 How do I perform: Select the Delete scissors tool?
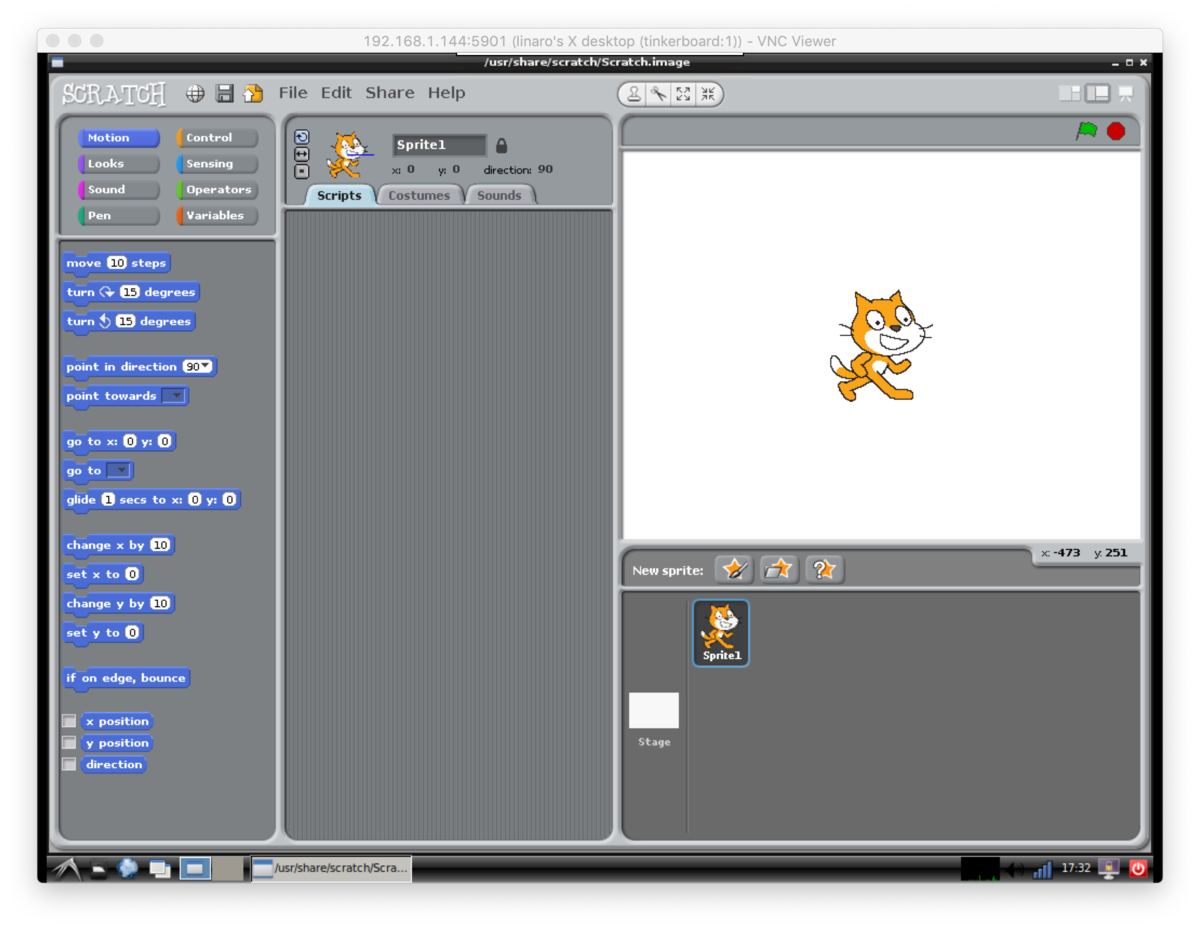[x=658, y=94]
